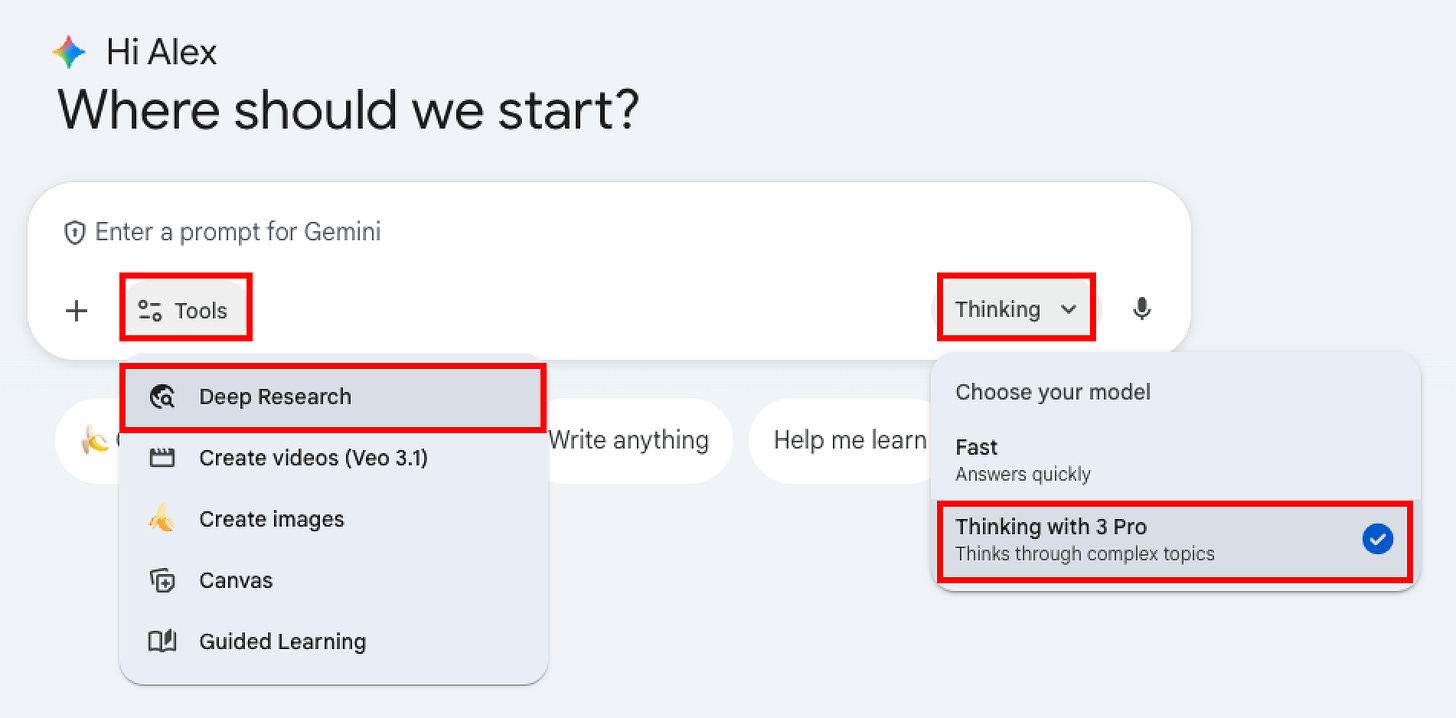Select Thinking with 3 Pro model
The width and height of the screenshot is (1456, 718).
(x=1175, y=540)
